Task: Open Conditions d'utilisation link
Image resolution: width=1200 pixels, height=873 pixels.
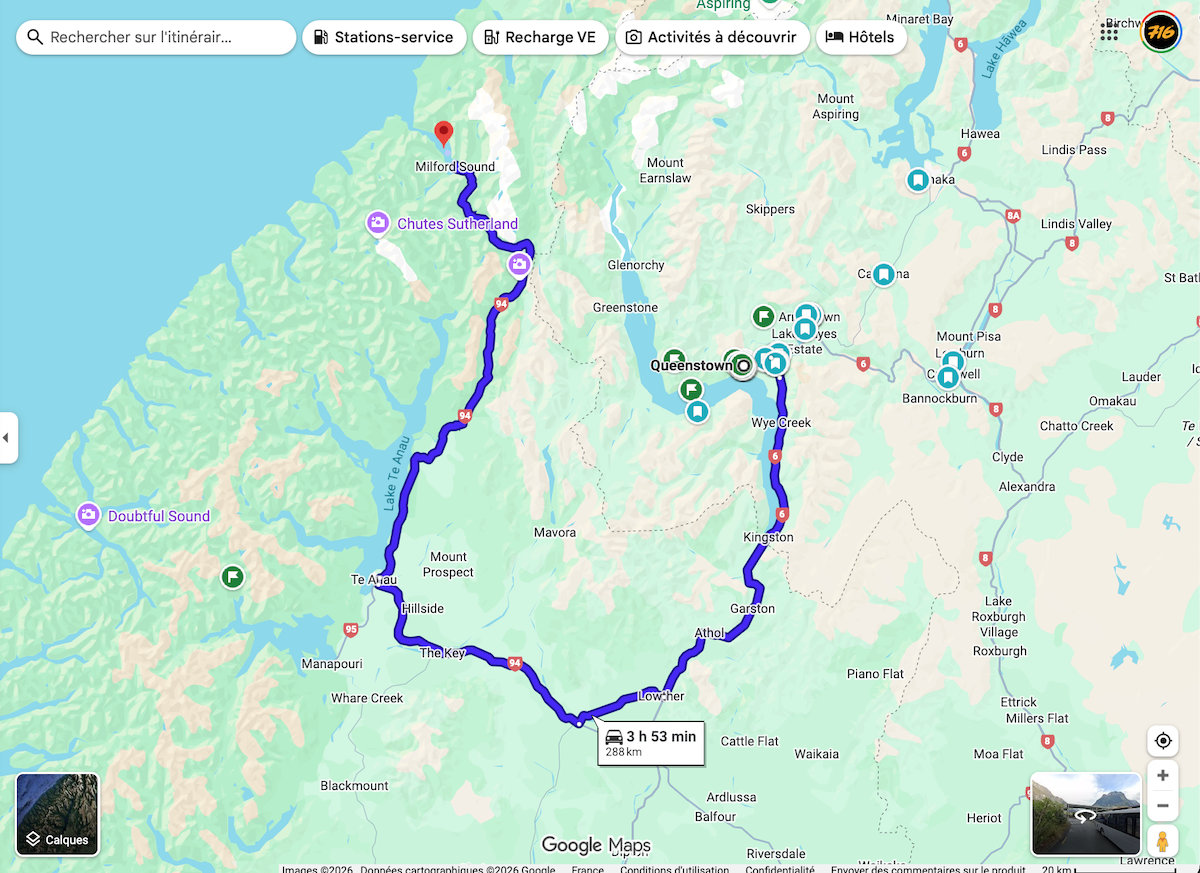Action: click(674, 868)
